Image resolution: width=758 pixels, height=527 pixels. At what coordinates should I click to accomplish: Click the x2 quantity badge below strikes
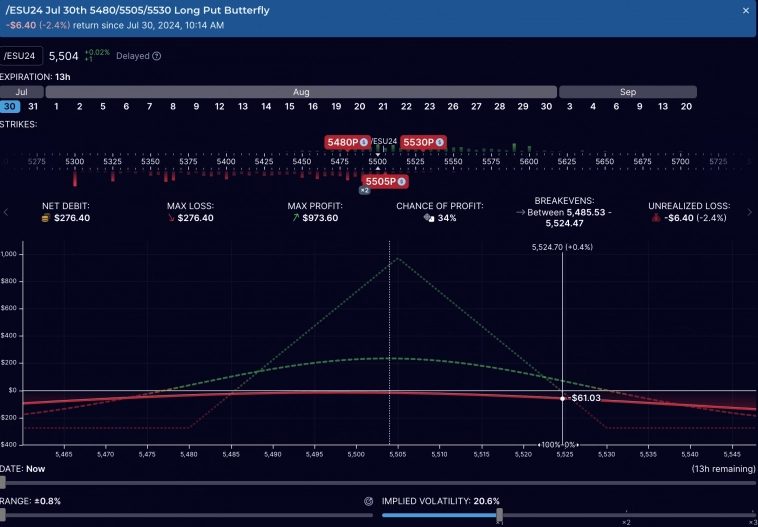click(364, 190)
